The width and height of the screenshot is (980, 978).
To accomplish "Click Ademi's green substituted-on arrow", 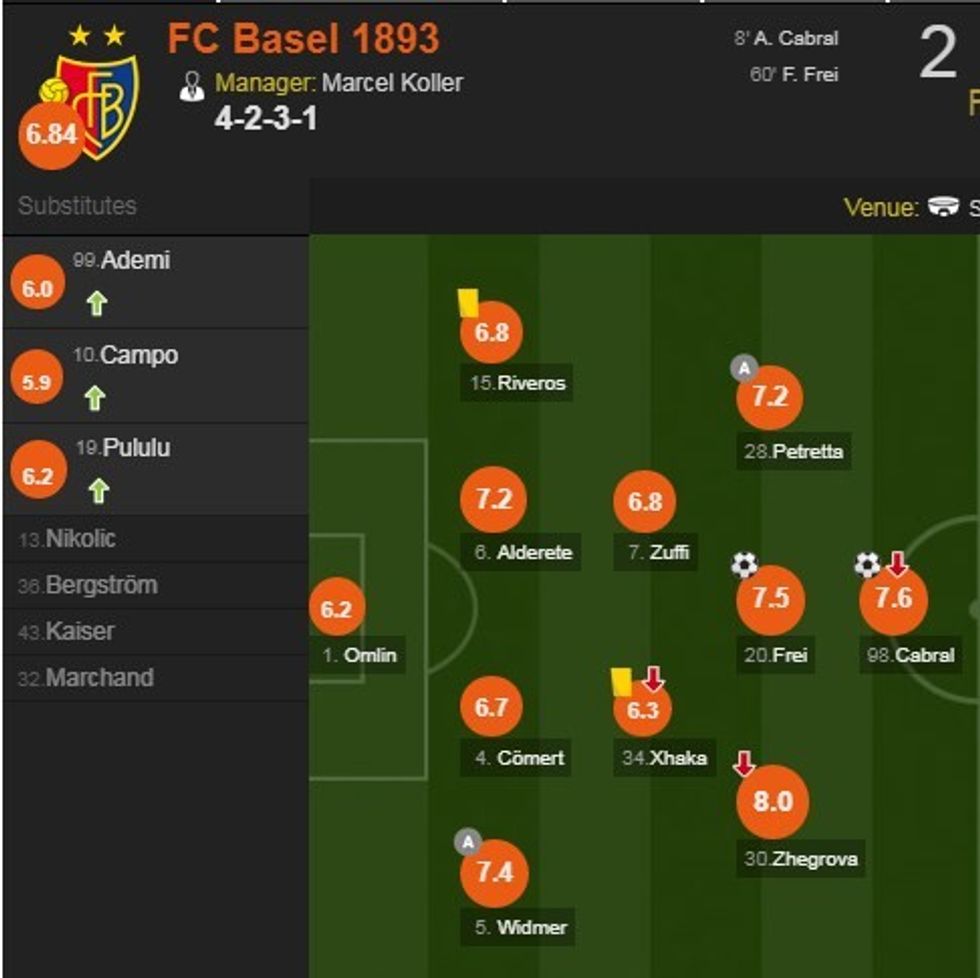I will pos(96,304).
